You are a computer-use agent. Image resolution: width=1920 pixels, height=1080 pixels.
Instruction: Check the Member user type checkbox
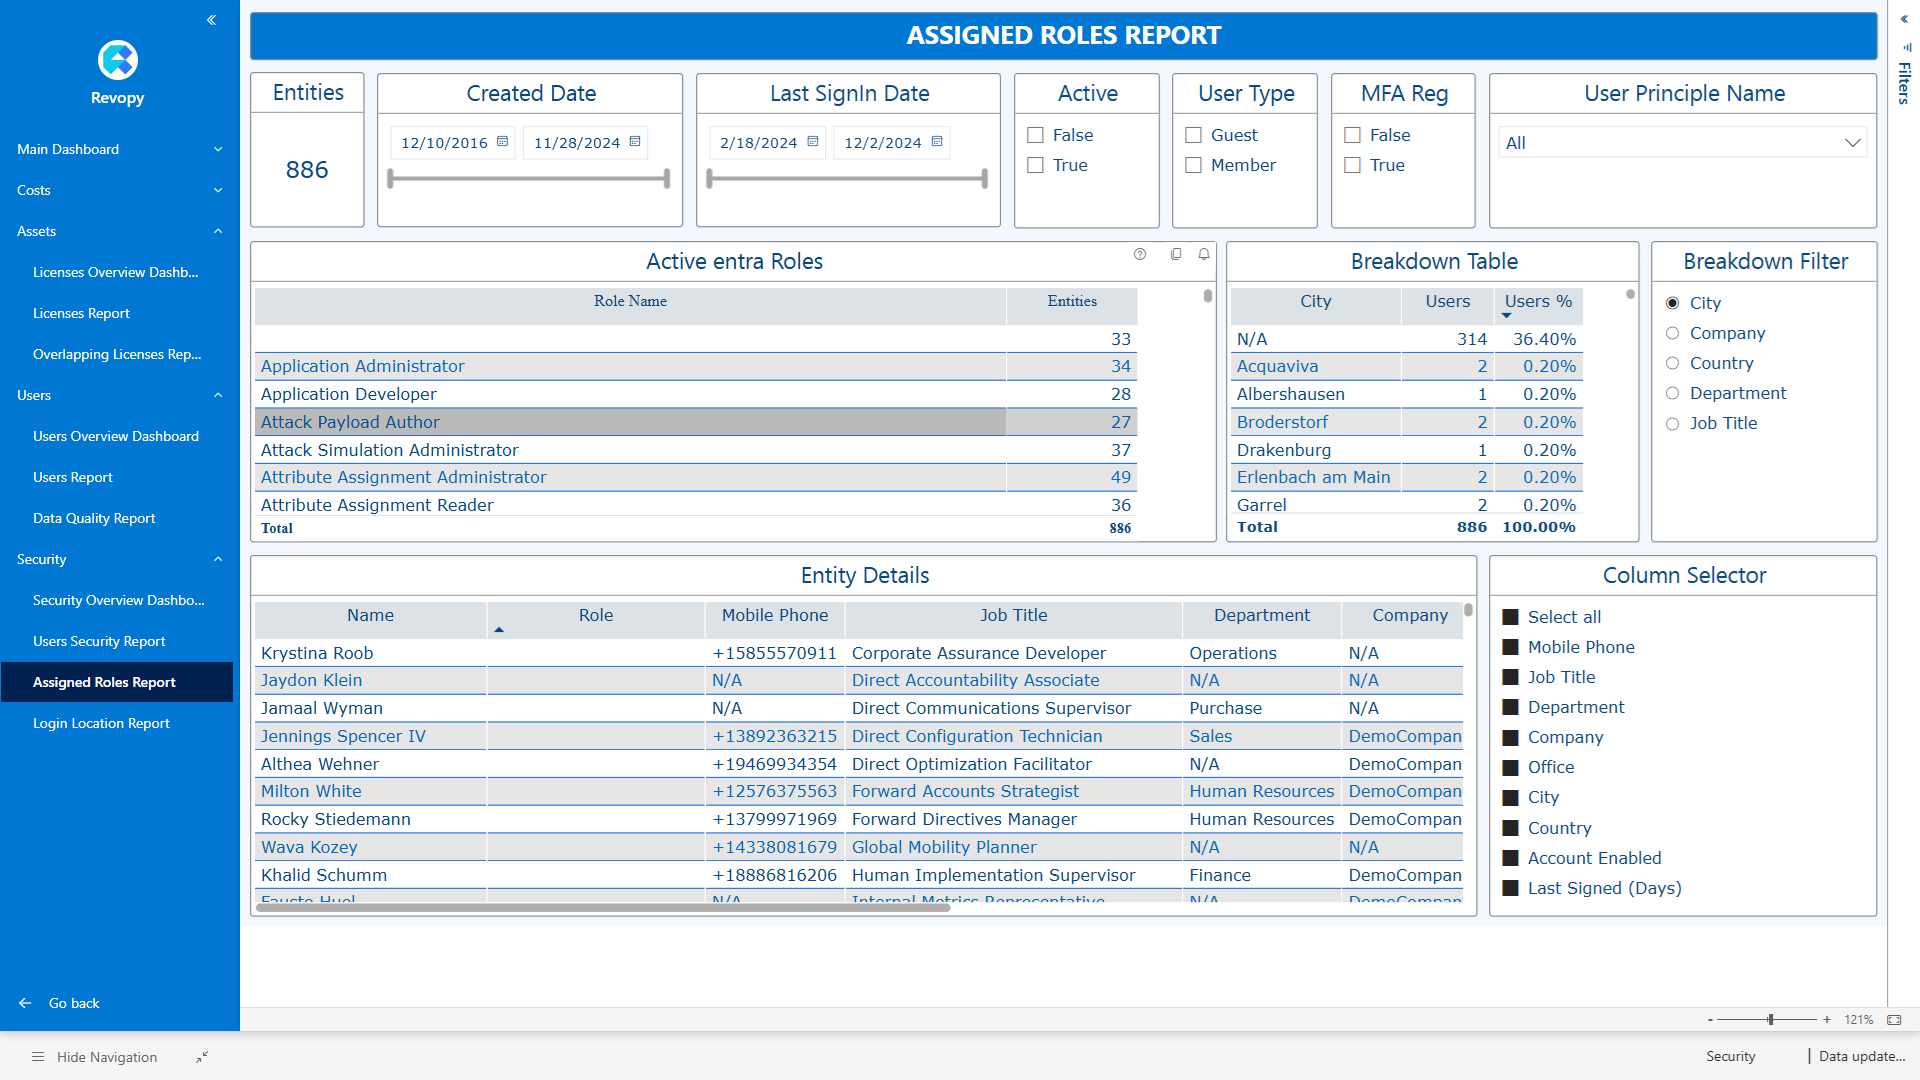tap(1194, 165)
